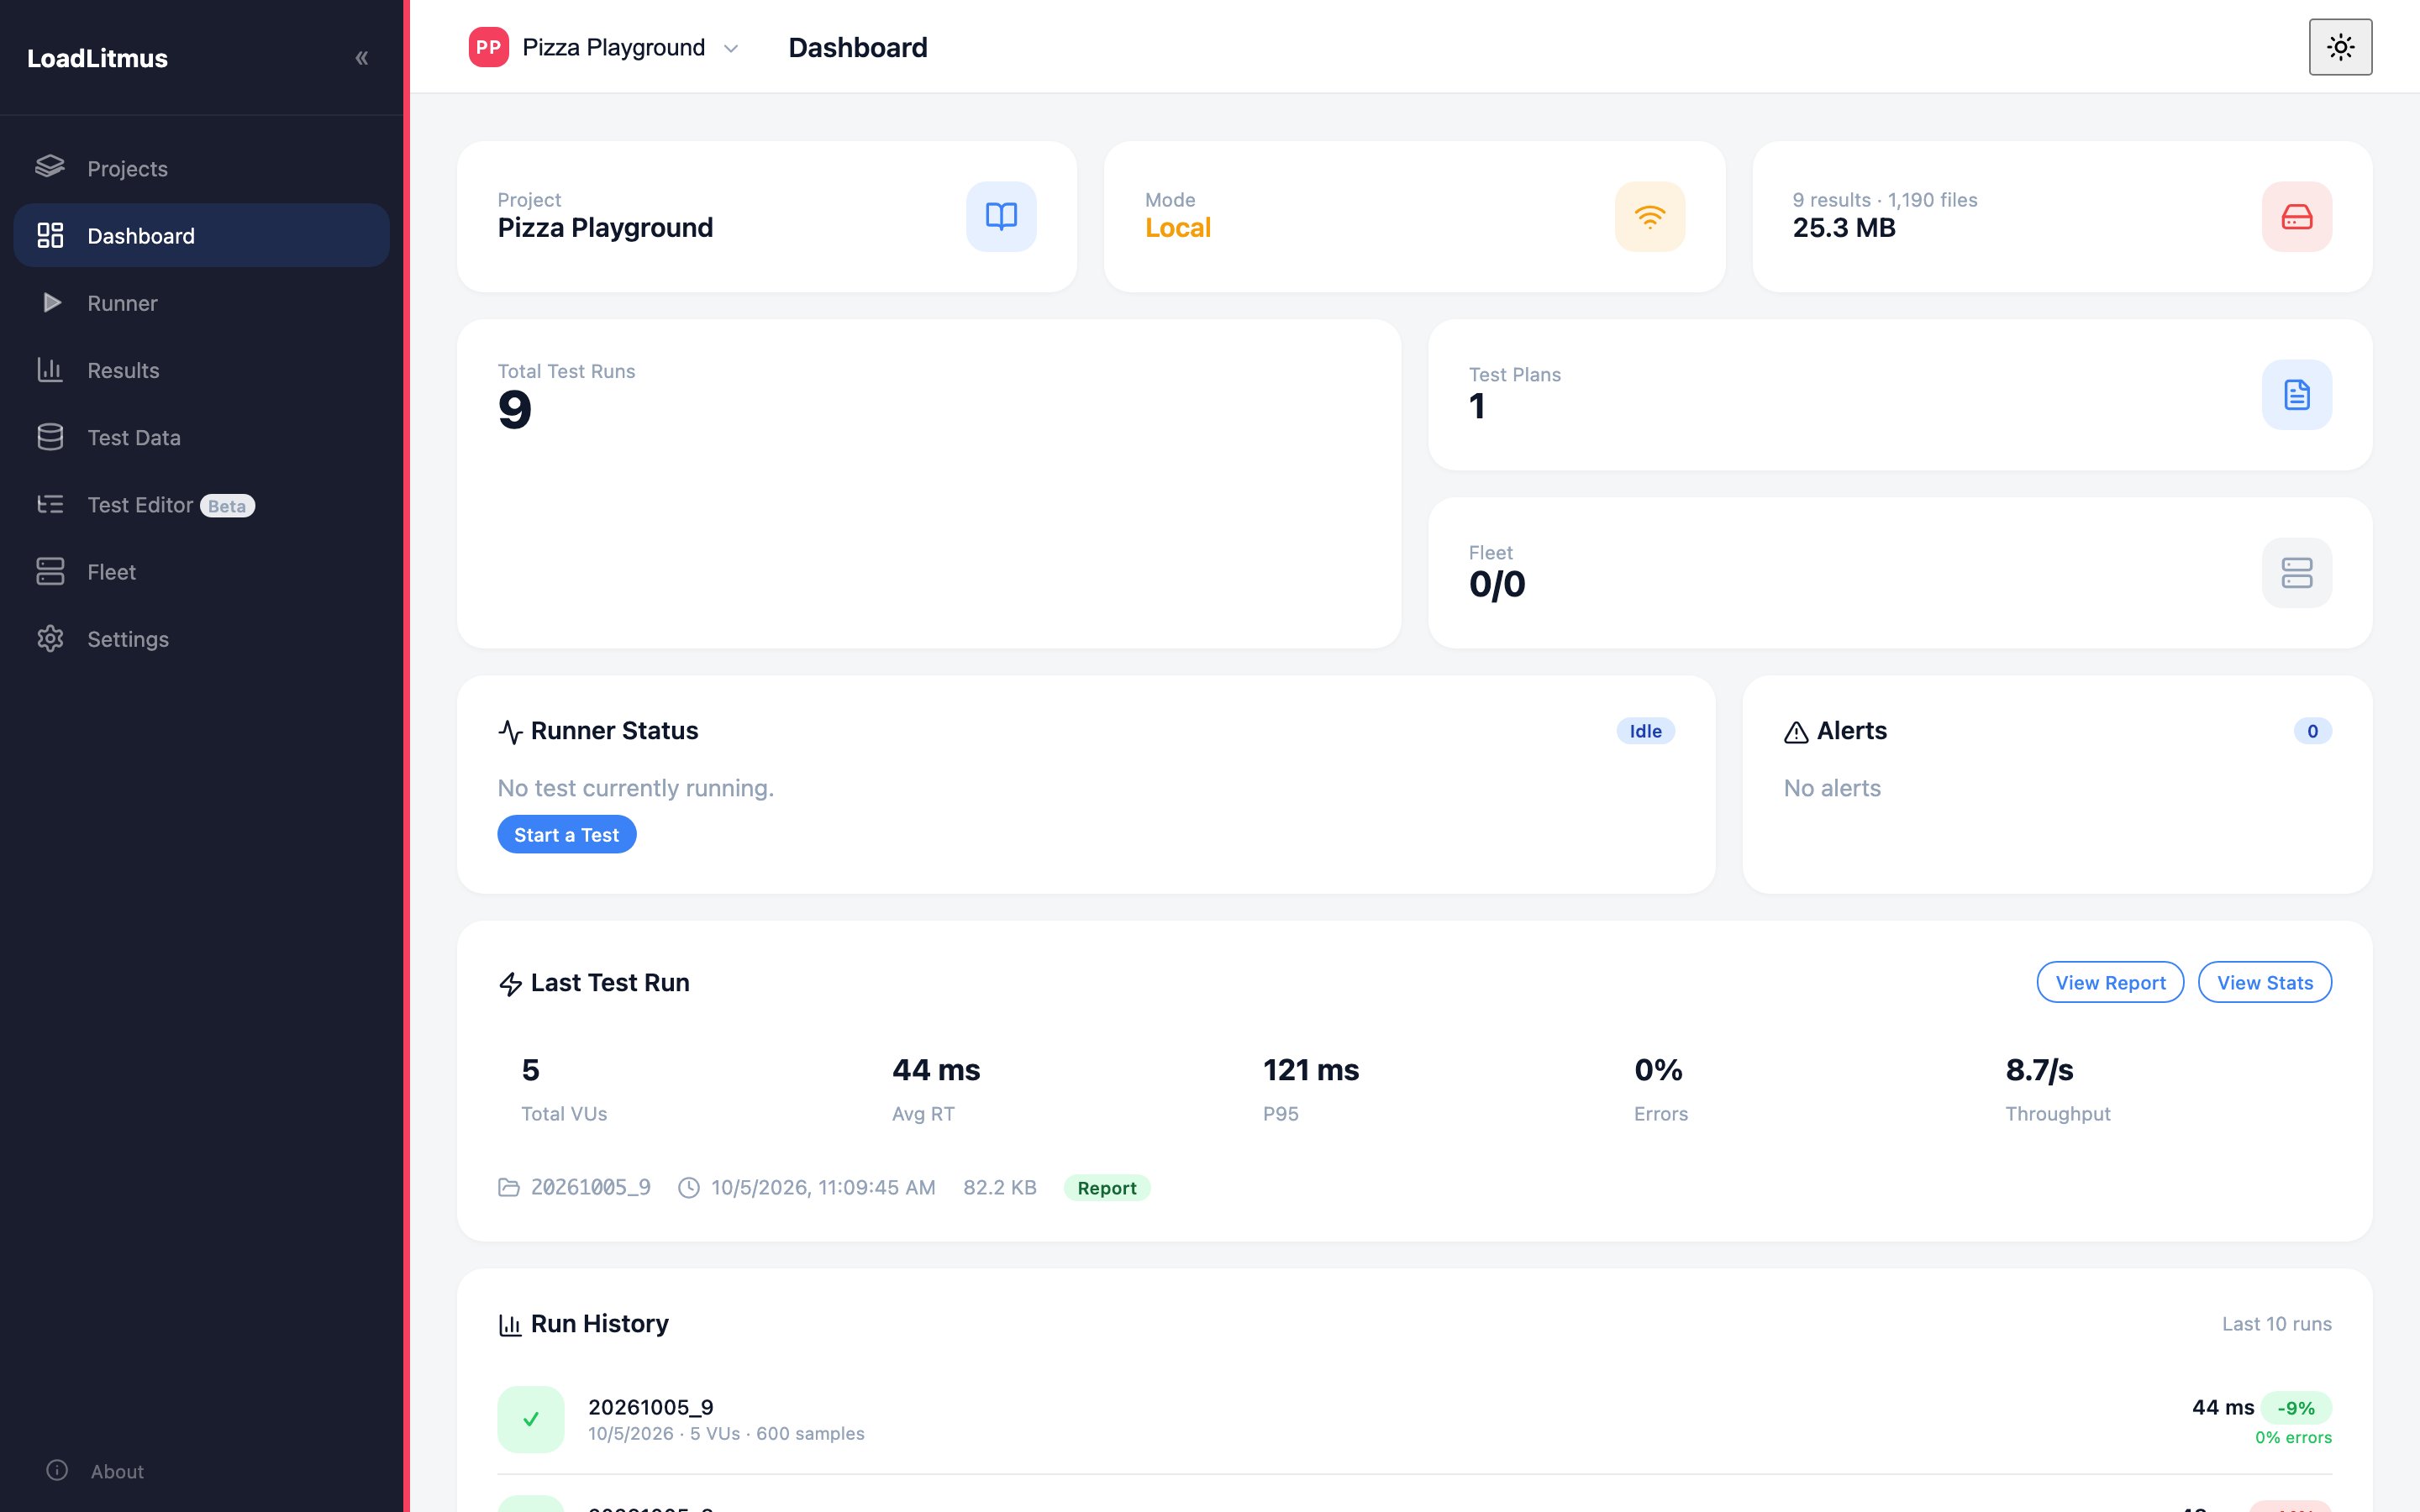Click the Fleet card server icon

coord(2297,573)
